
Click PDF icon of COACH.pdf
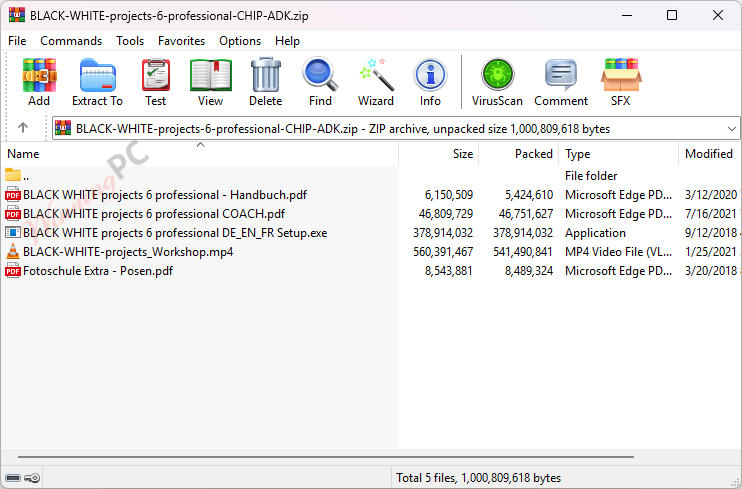pos(13,213)
